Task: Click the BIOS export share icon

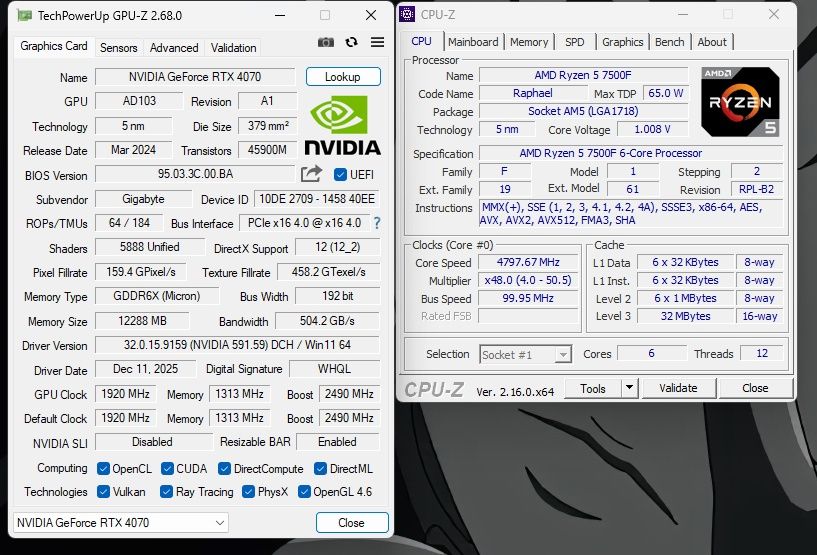Action: (x=311, y=174)
